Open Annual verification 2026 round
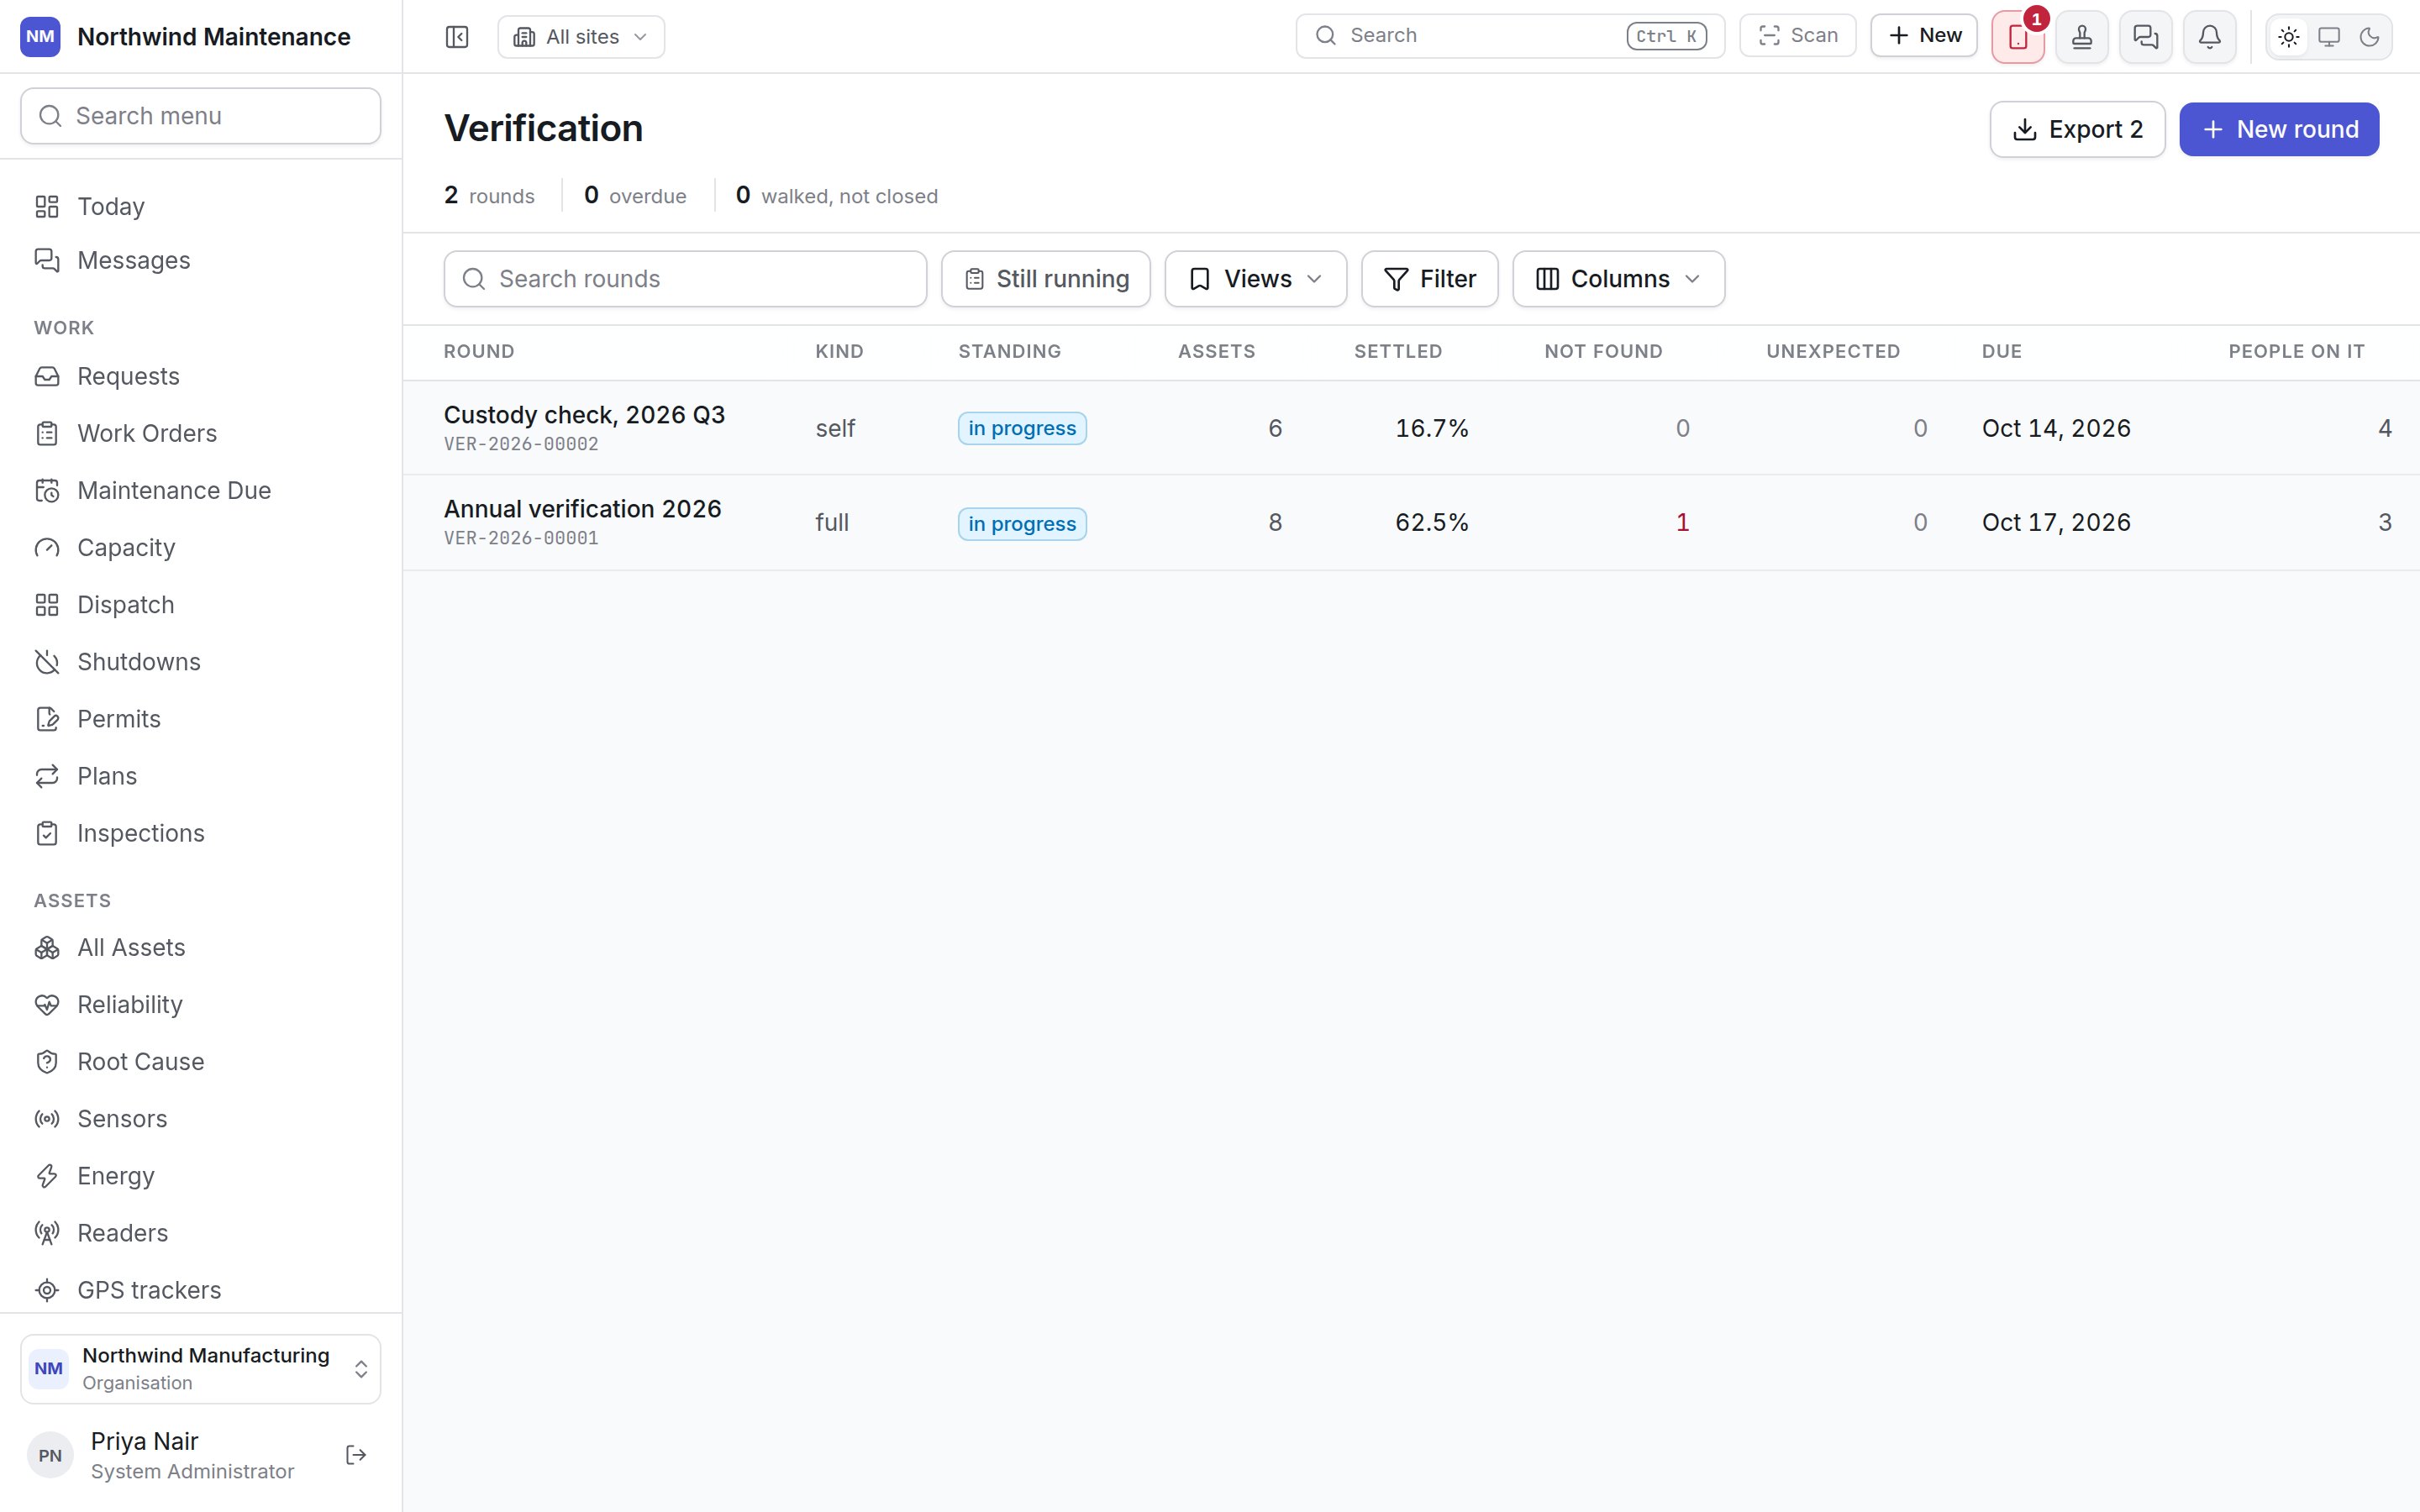Image resolution: width=2420 pixels, height=1512 pixels. coord(1411,523)
